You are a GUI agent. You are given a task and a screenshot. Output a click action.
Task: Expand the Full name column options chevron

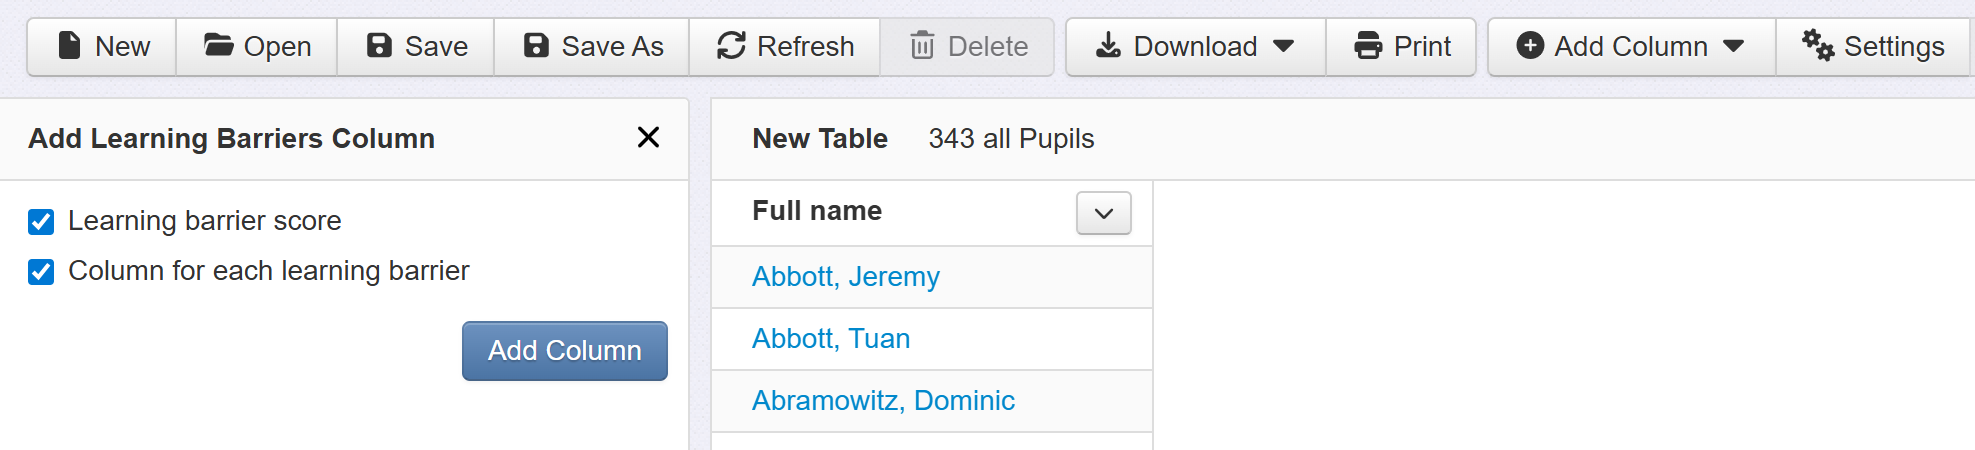[x=1103, y=213]
